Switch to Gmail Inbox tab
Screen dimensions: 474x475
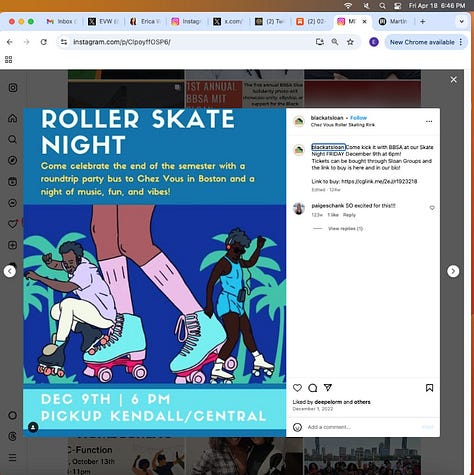pyautogui.click(x=62, y=21)
